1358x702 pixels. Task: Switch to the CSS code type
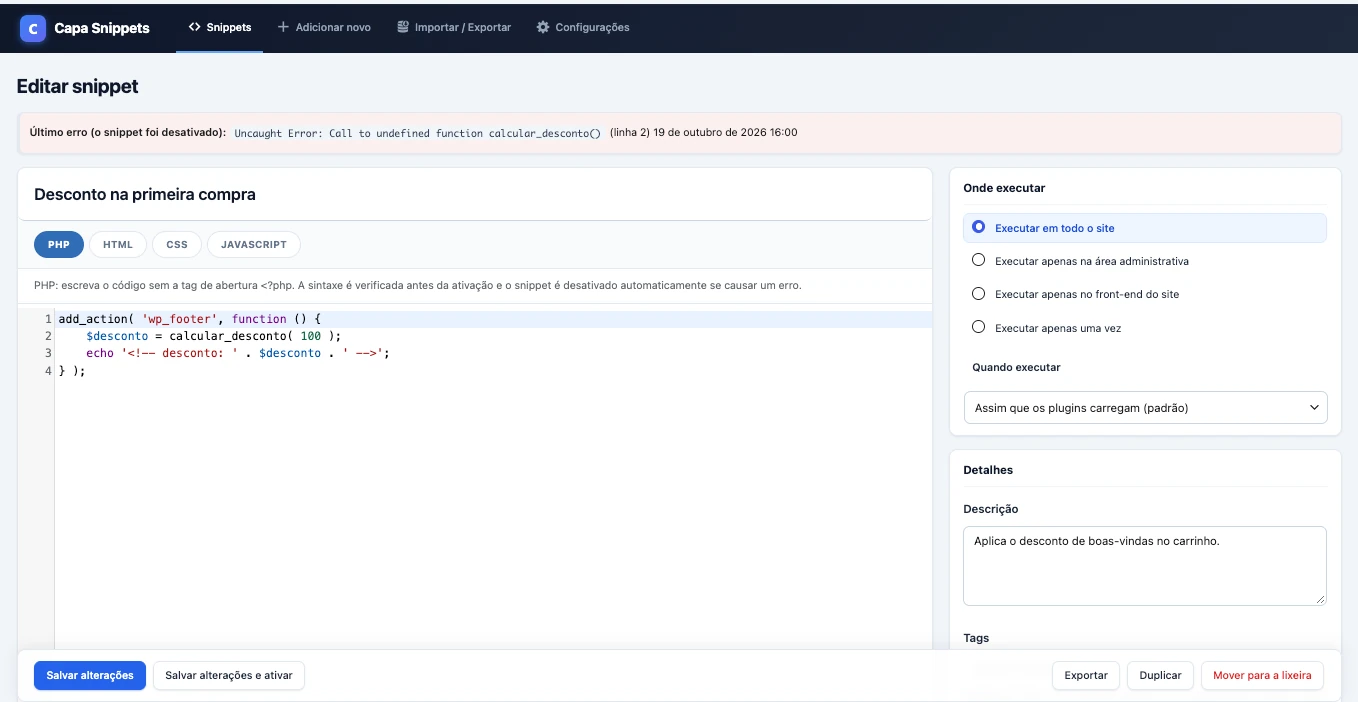pos(177,245)
